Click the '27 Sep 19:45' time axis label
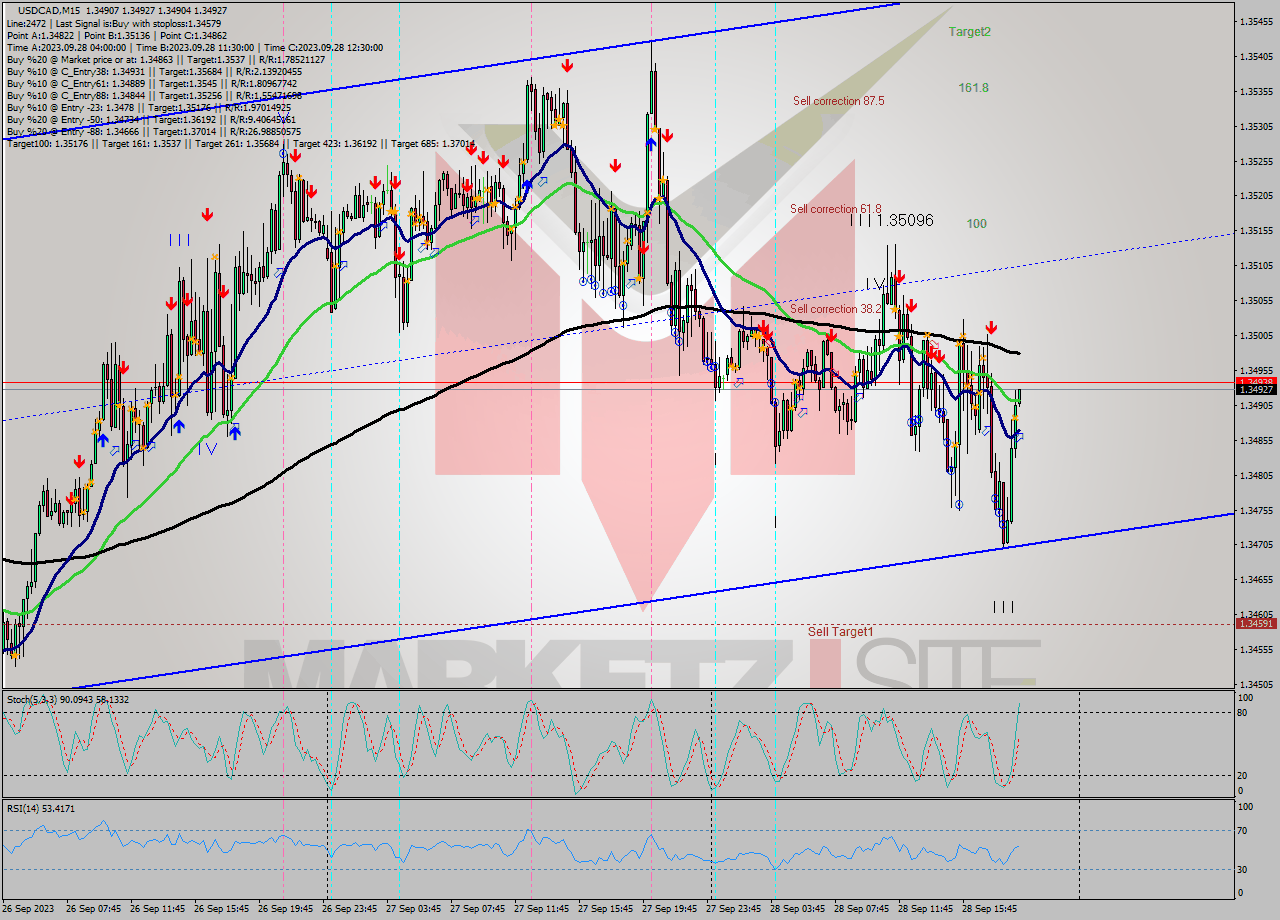 [670, 909]
